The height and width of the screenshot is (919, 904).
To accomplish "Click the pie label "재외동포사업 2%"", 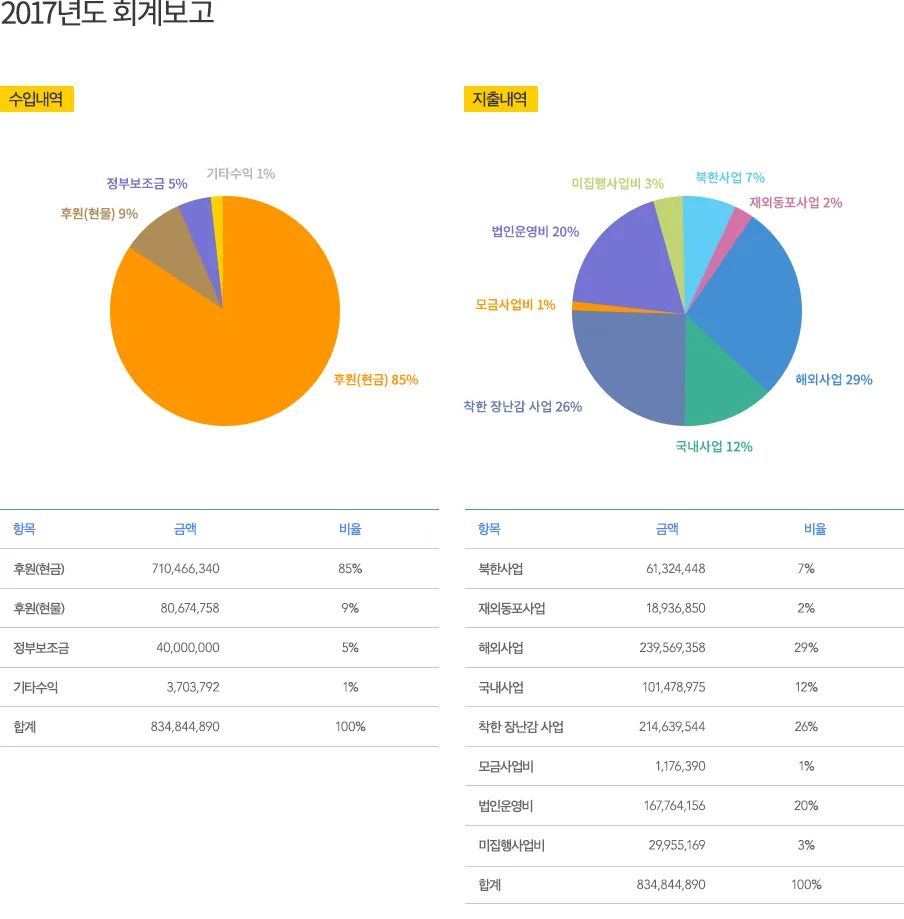I will click(x=796, y=203).
